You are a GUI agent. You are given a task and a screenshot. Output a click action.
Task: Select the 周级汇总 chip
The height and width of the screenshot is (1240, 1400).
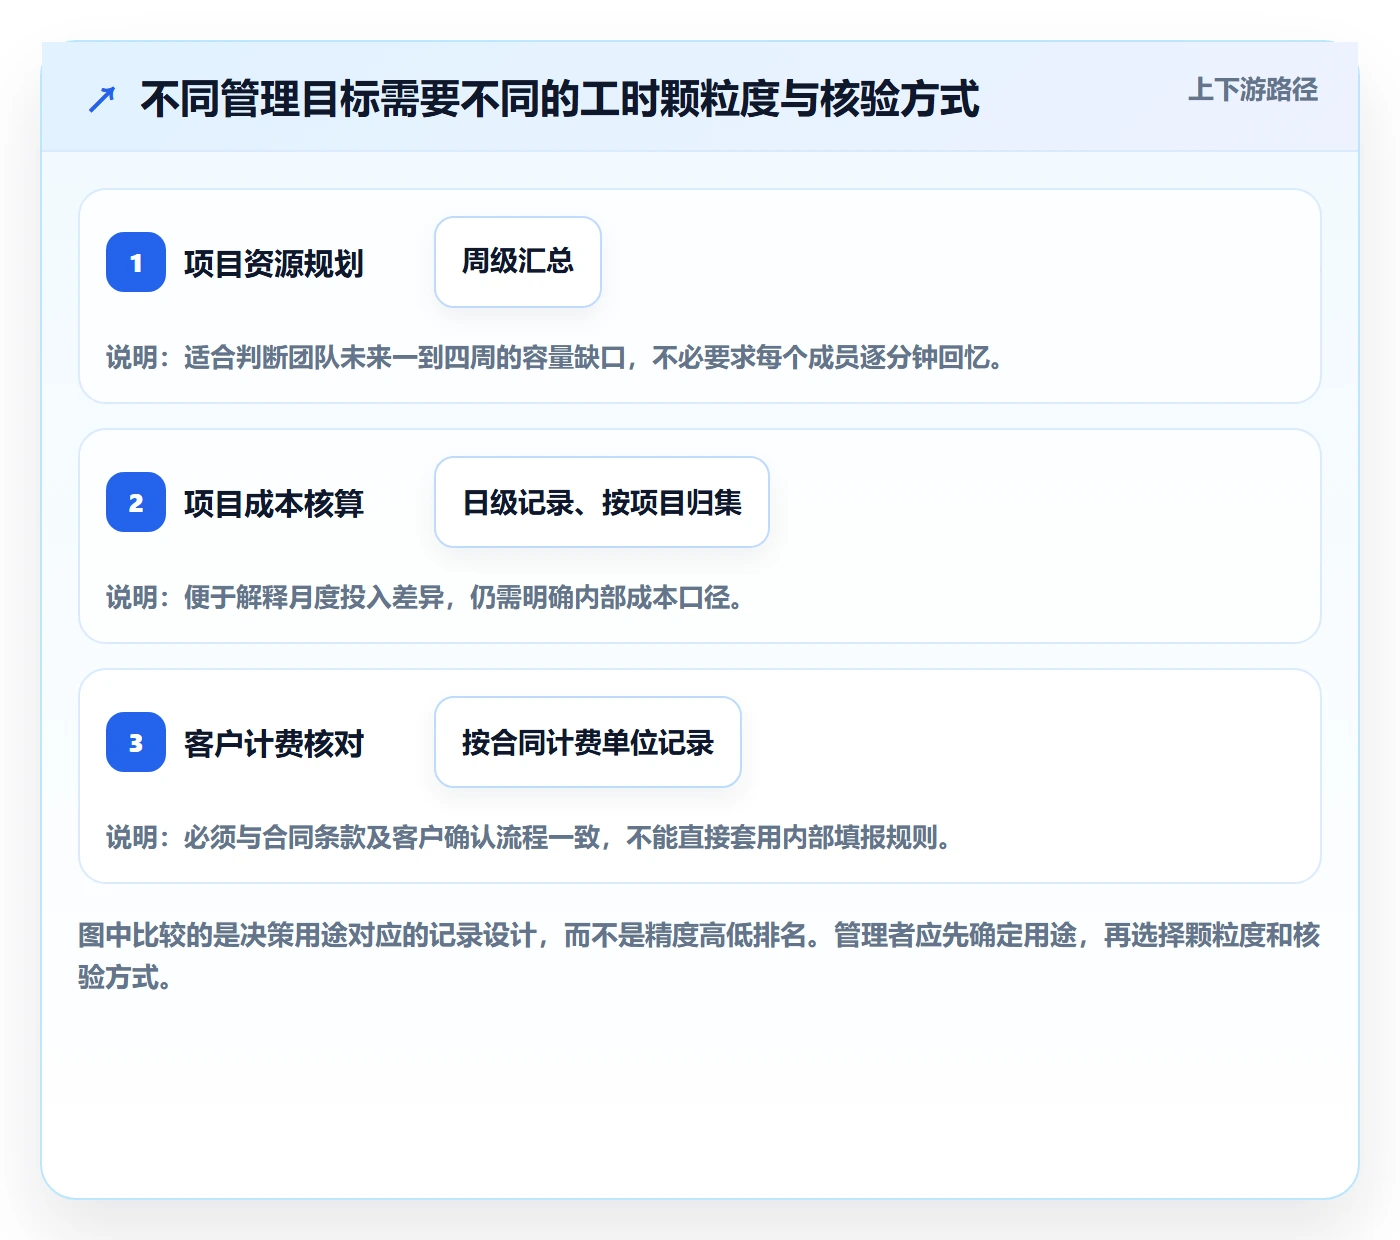point(518,262)
